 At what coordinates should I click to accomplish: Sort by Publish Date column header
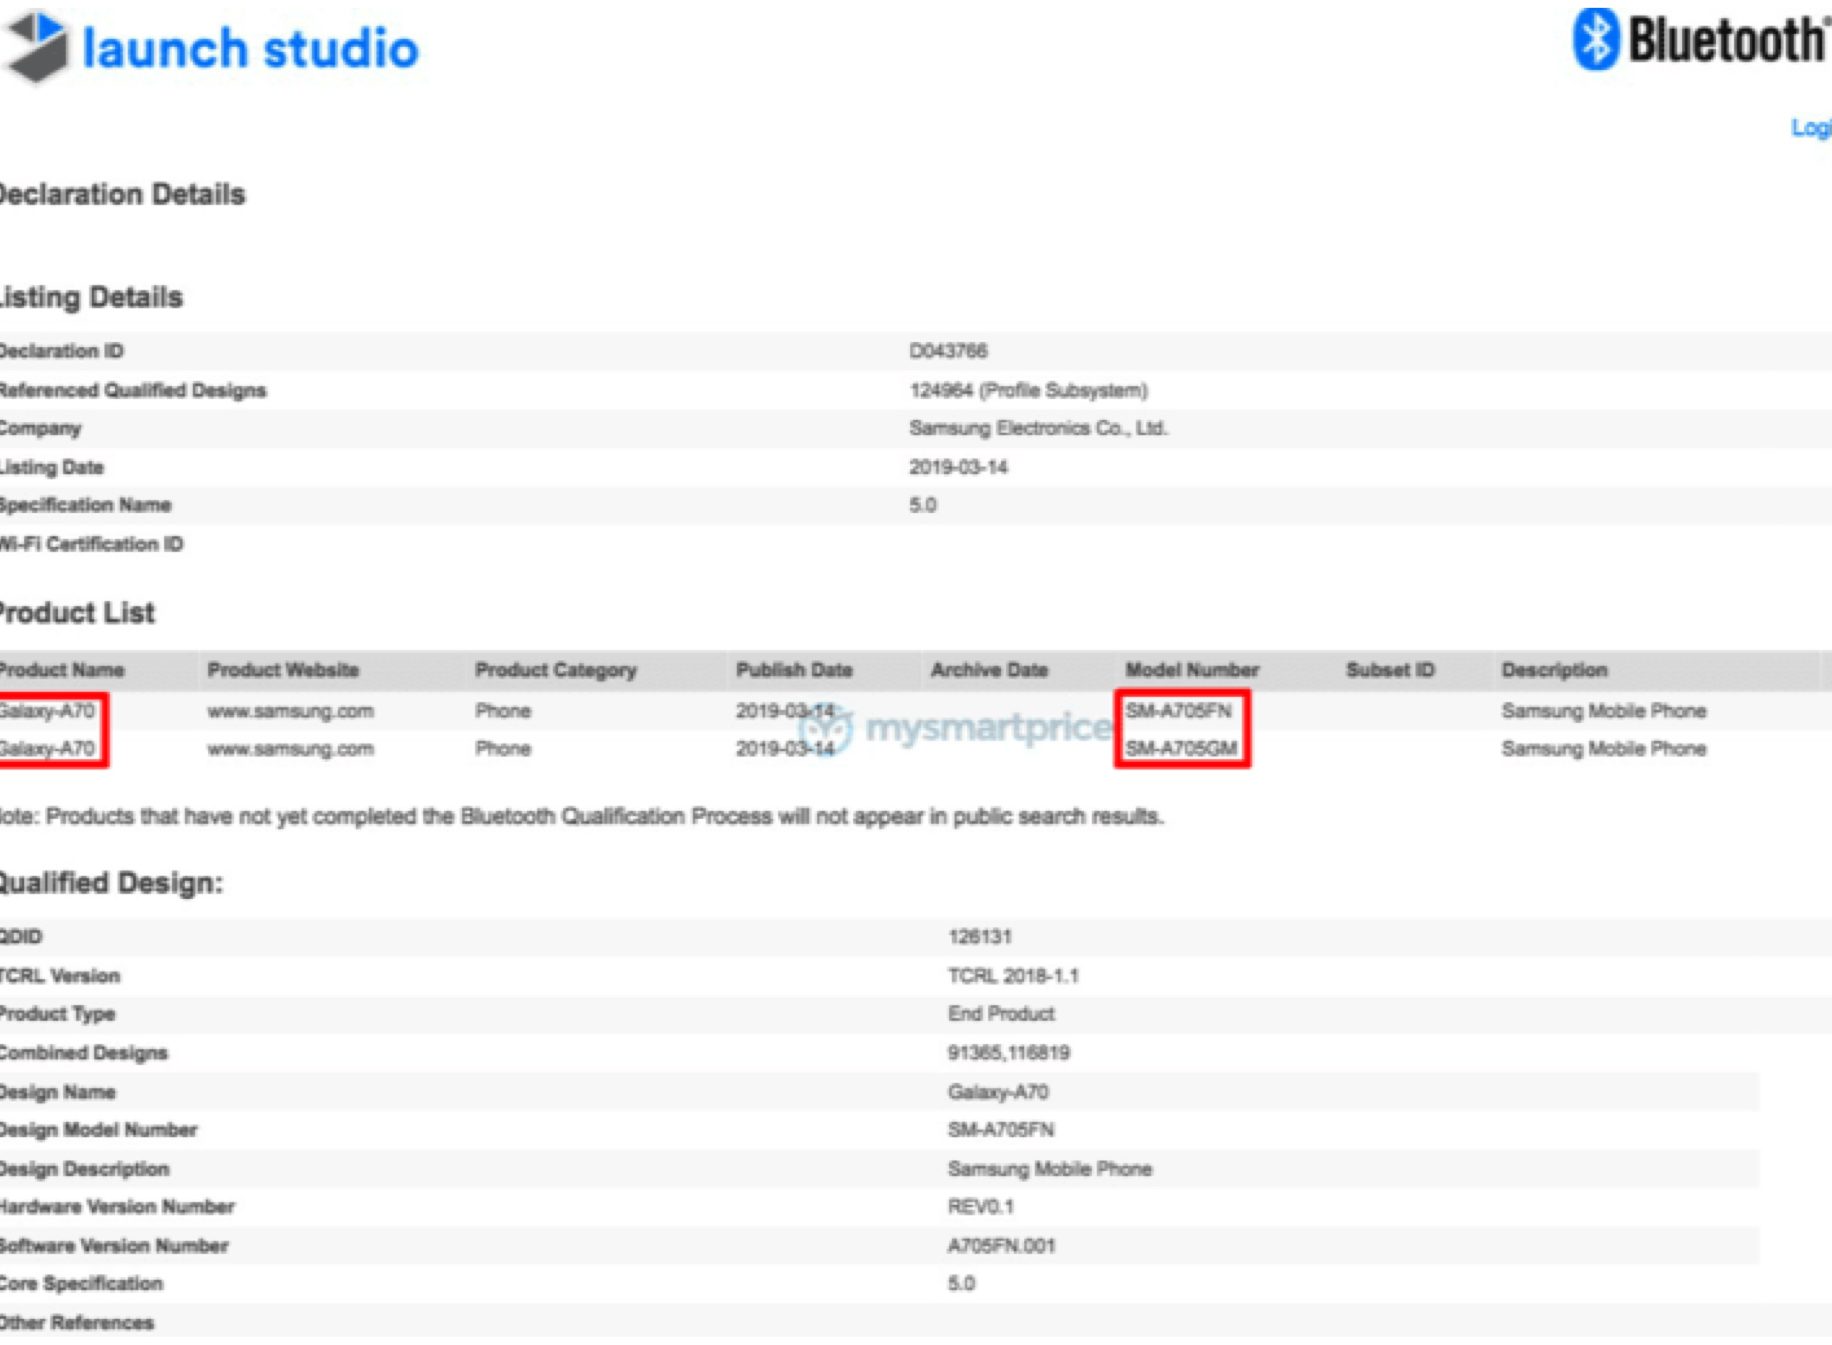point(794,670)
